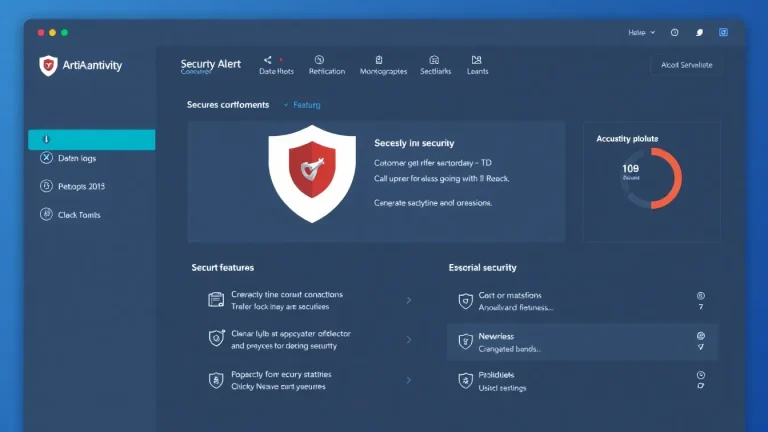Image resolution: width=768 pixels, height=432 pixels.
Task: Open the Montograptes clipboard icon
Action: click(379, 60)
